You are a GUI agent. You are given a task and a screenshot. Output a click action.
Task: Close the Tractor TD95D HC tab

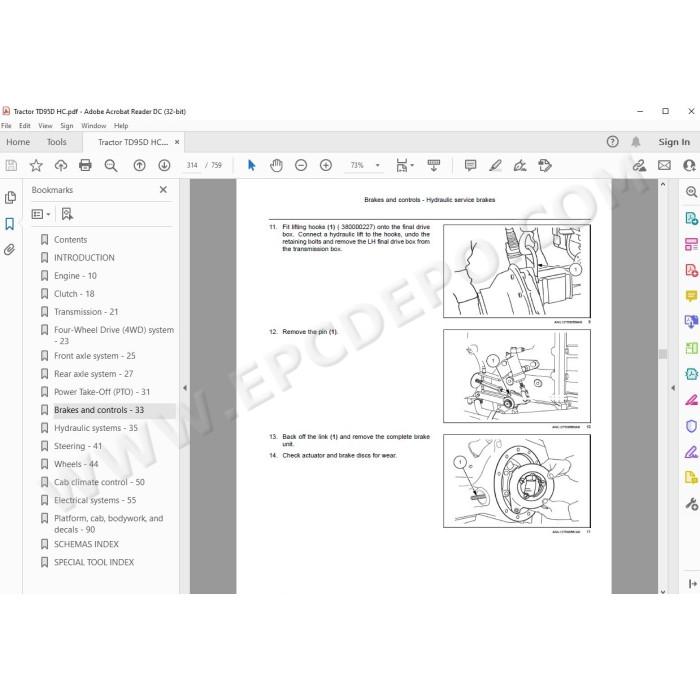pyautogui.click(x=177, y=142)
